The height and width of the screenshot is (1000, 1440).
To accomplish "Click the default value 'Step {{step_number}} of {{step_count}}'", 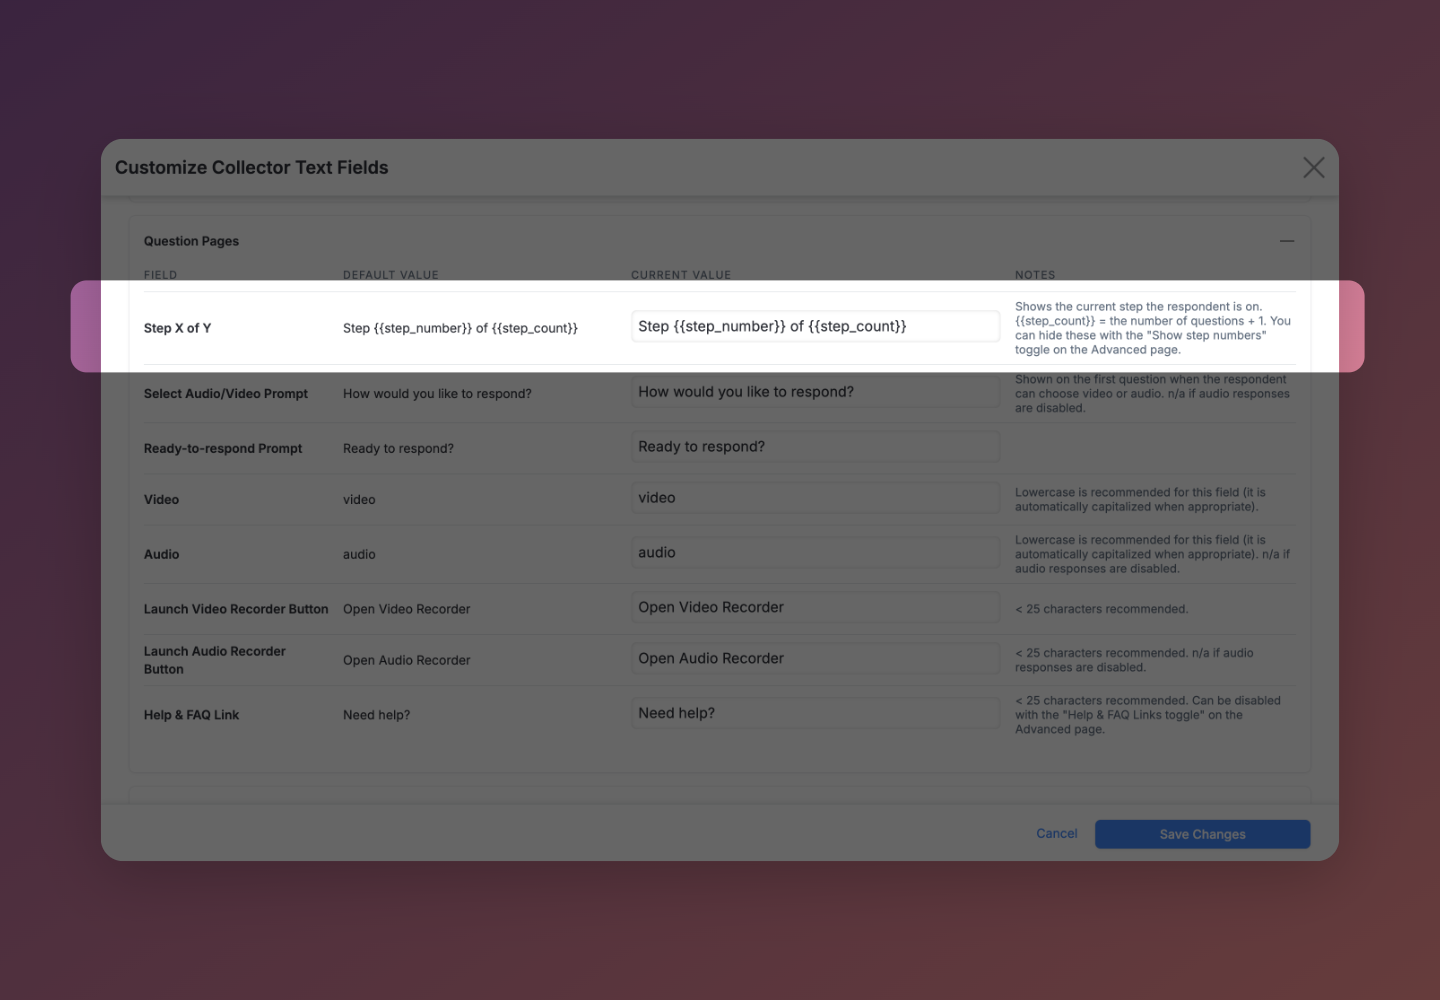I will 460,328.
